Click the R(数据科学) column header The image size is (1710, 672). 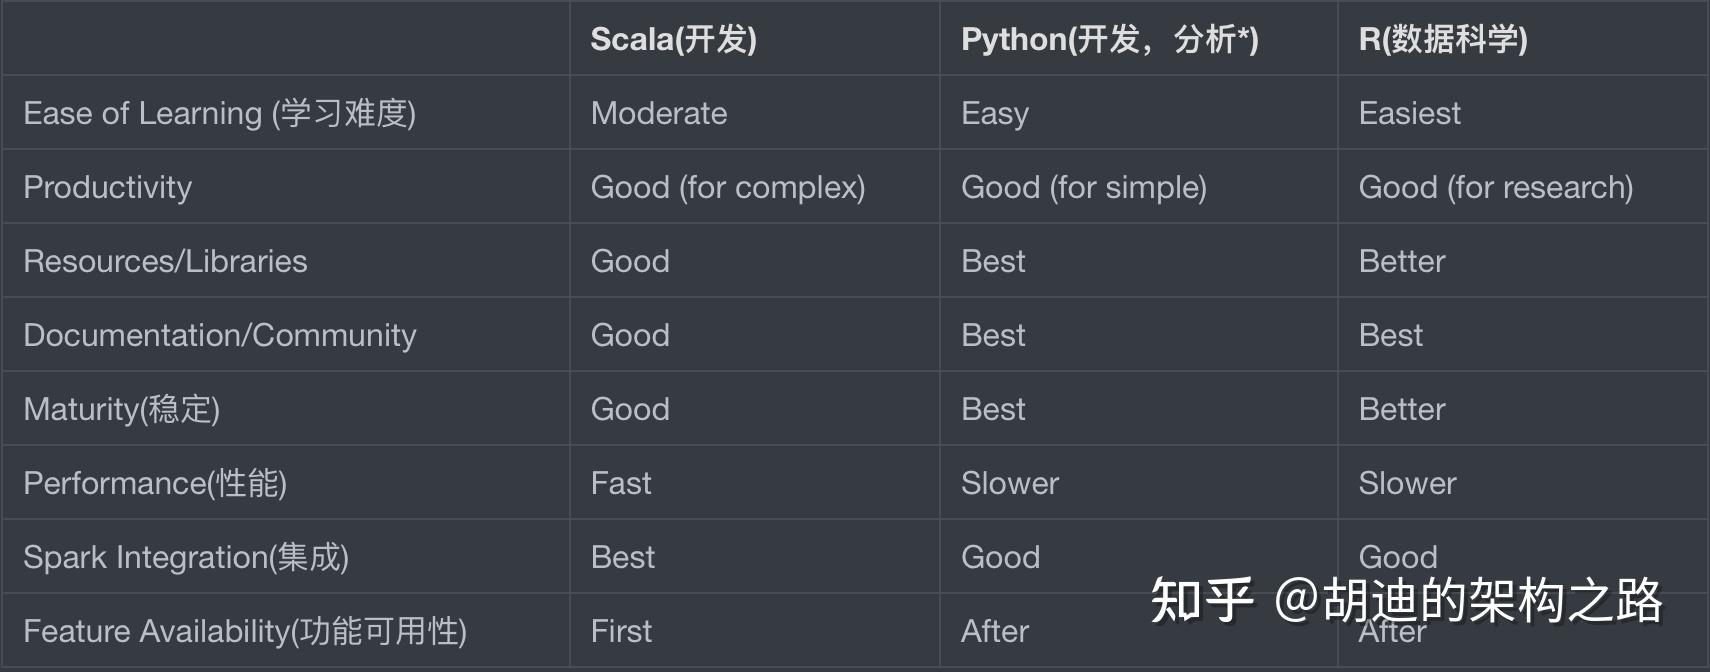point(1442,39)
